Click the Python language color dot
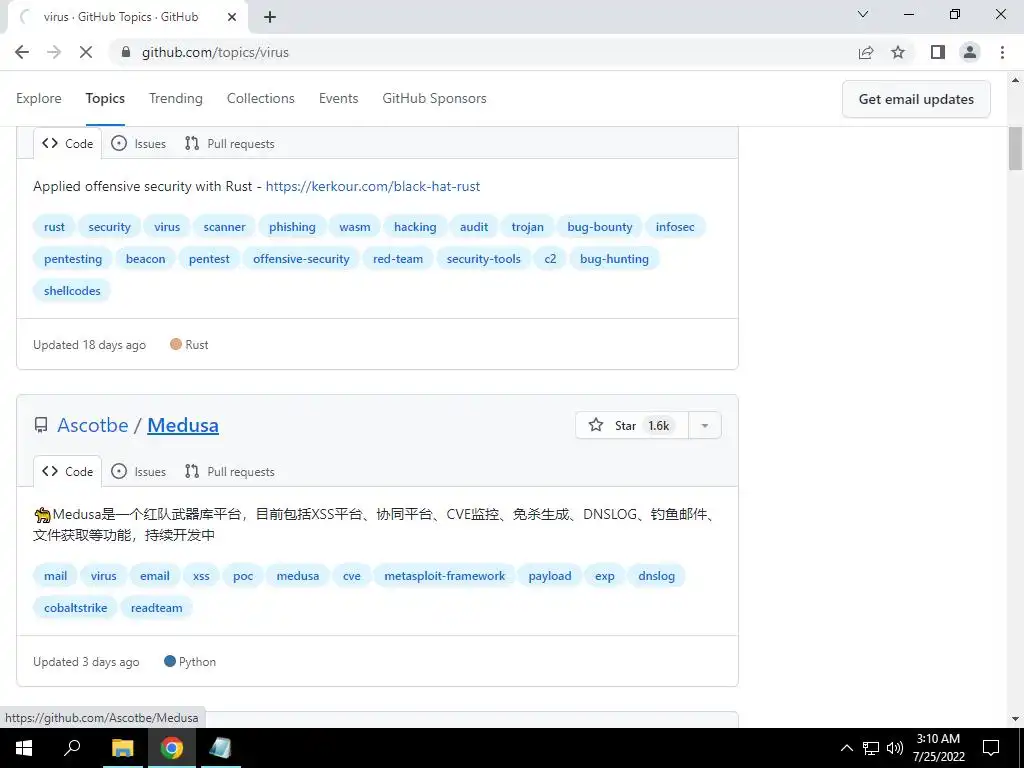Viewport: 1024px width, 768px height. (x=170, y=662)
